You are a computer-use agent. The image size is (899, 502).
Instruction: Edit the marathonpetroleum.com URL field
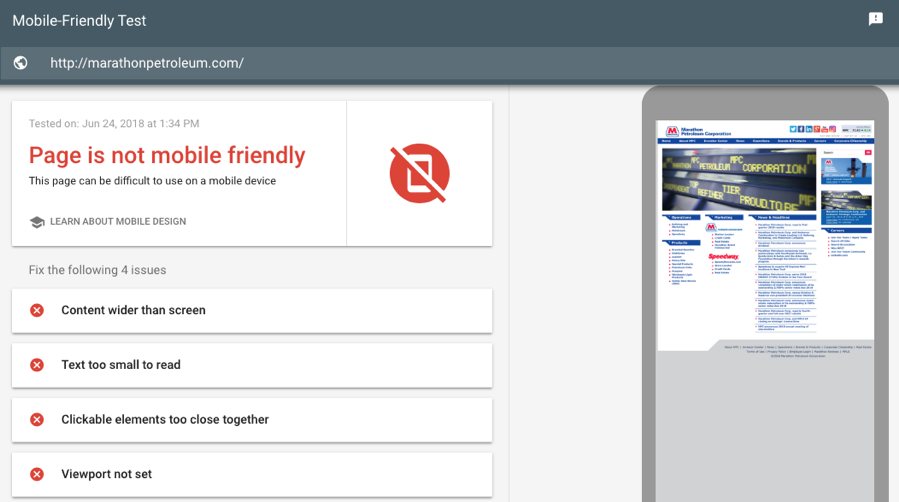(x=450, y=63)
